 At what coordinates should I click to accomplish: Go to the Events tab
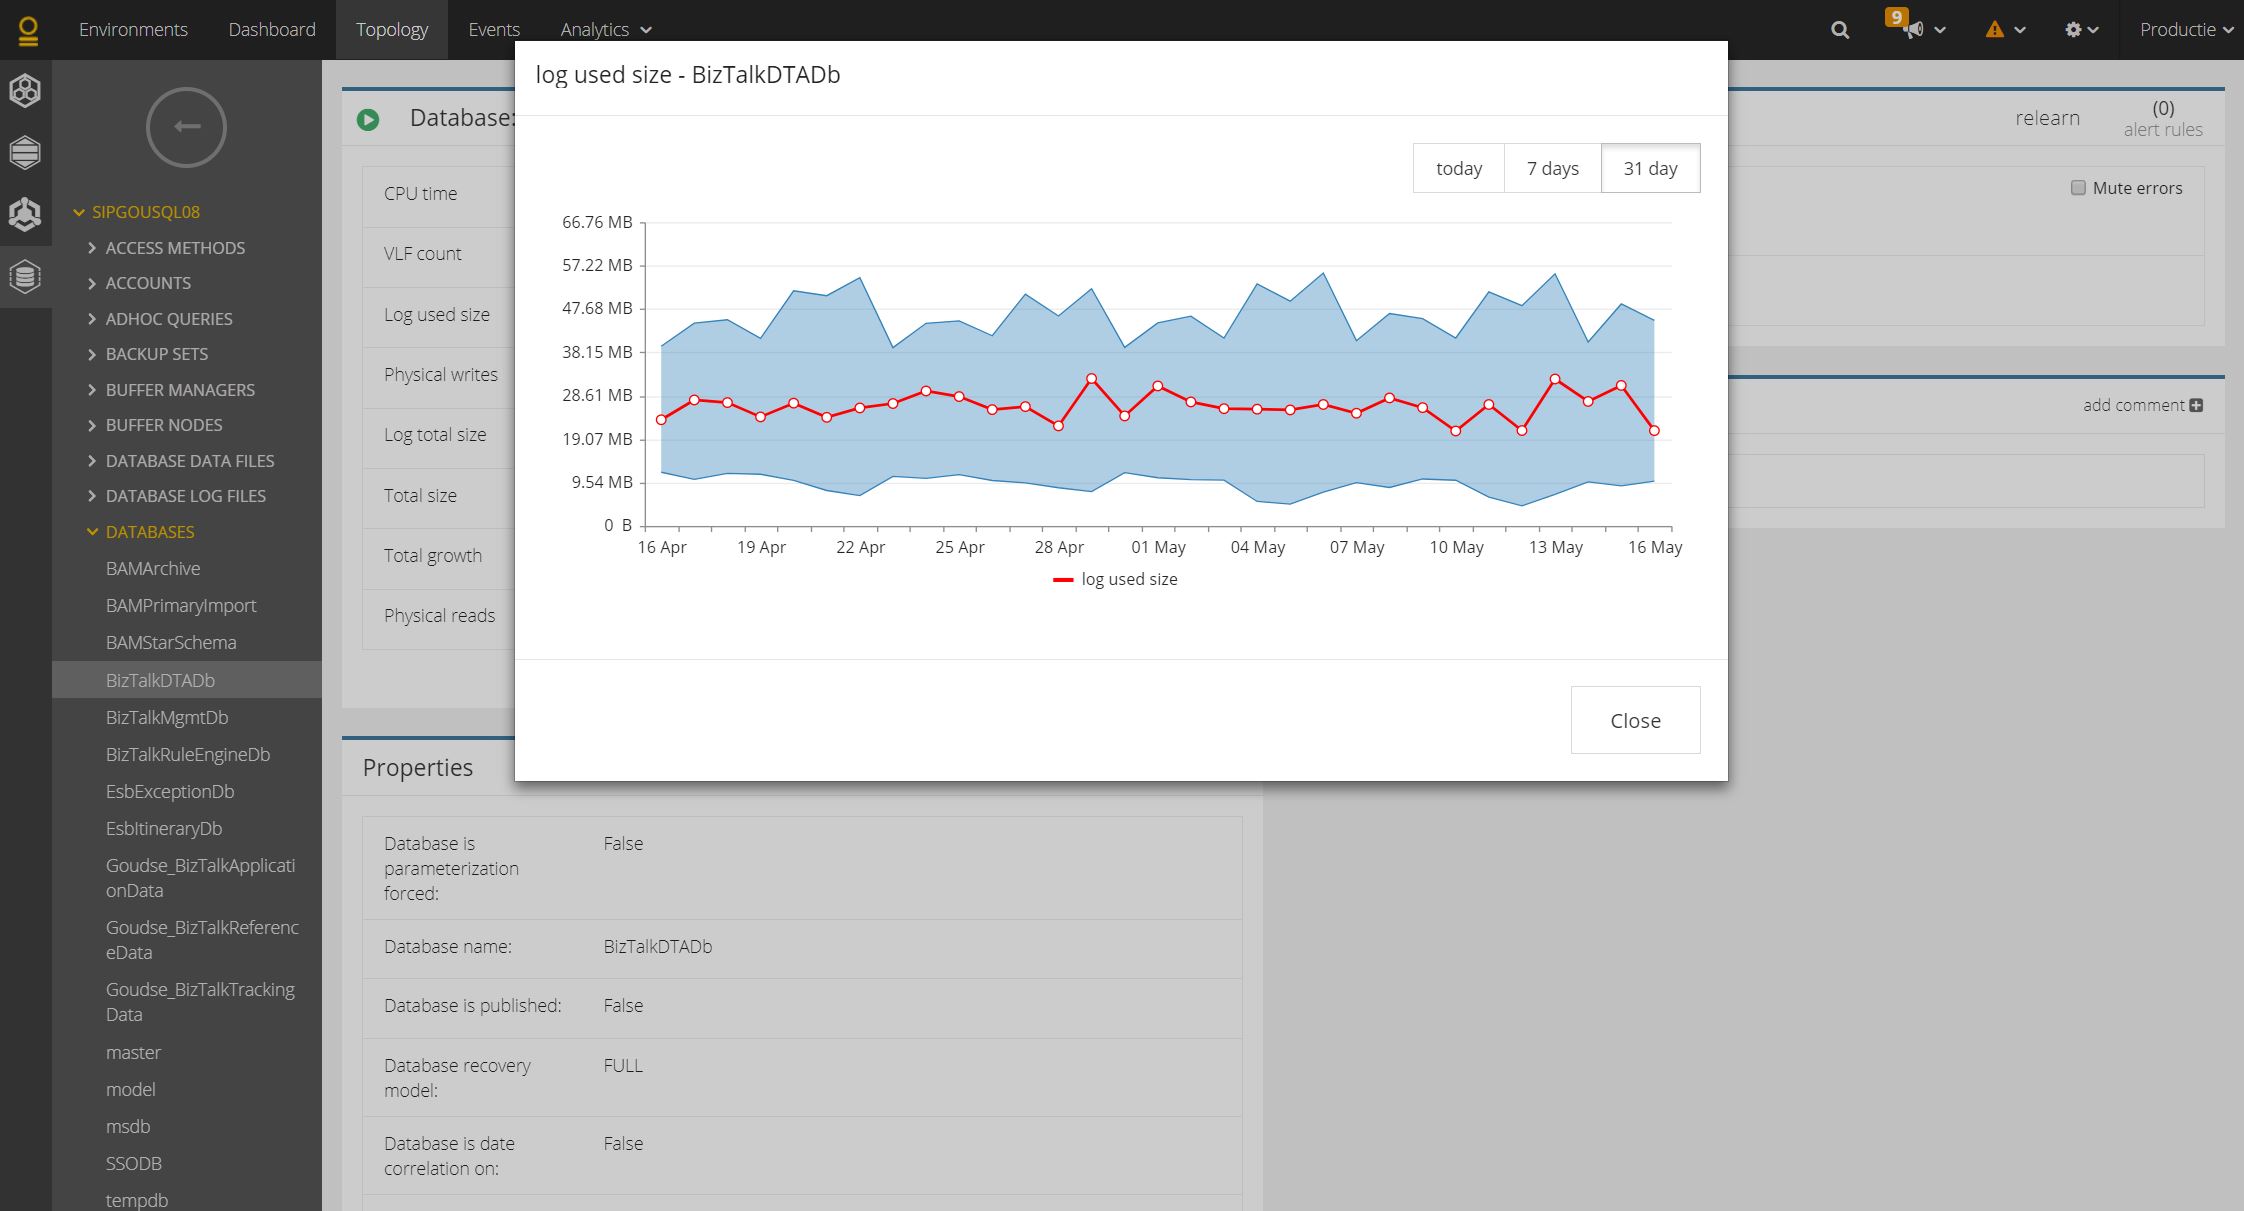(493, 30)
